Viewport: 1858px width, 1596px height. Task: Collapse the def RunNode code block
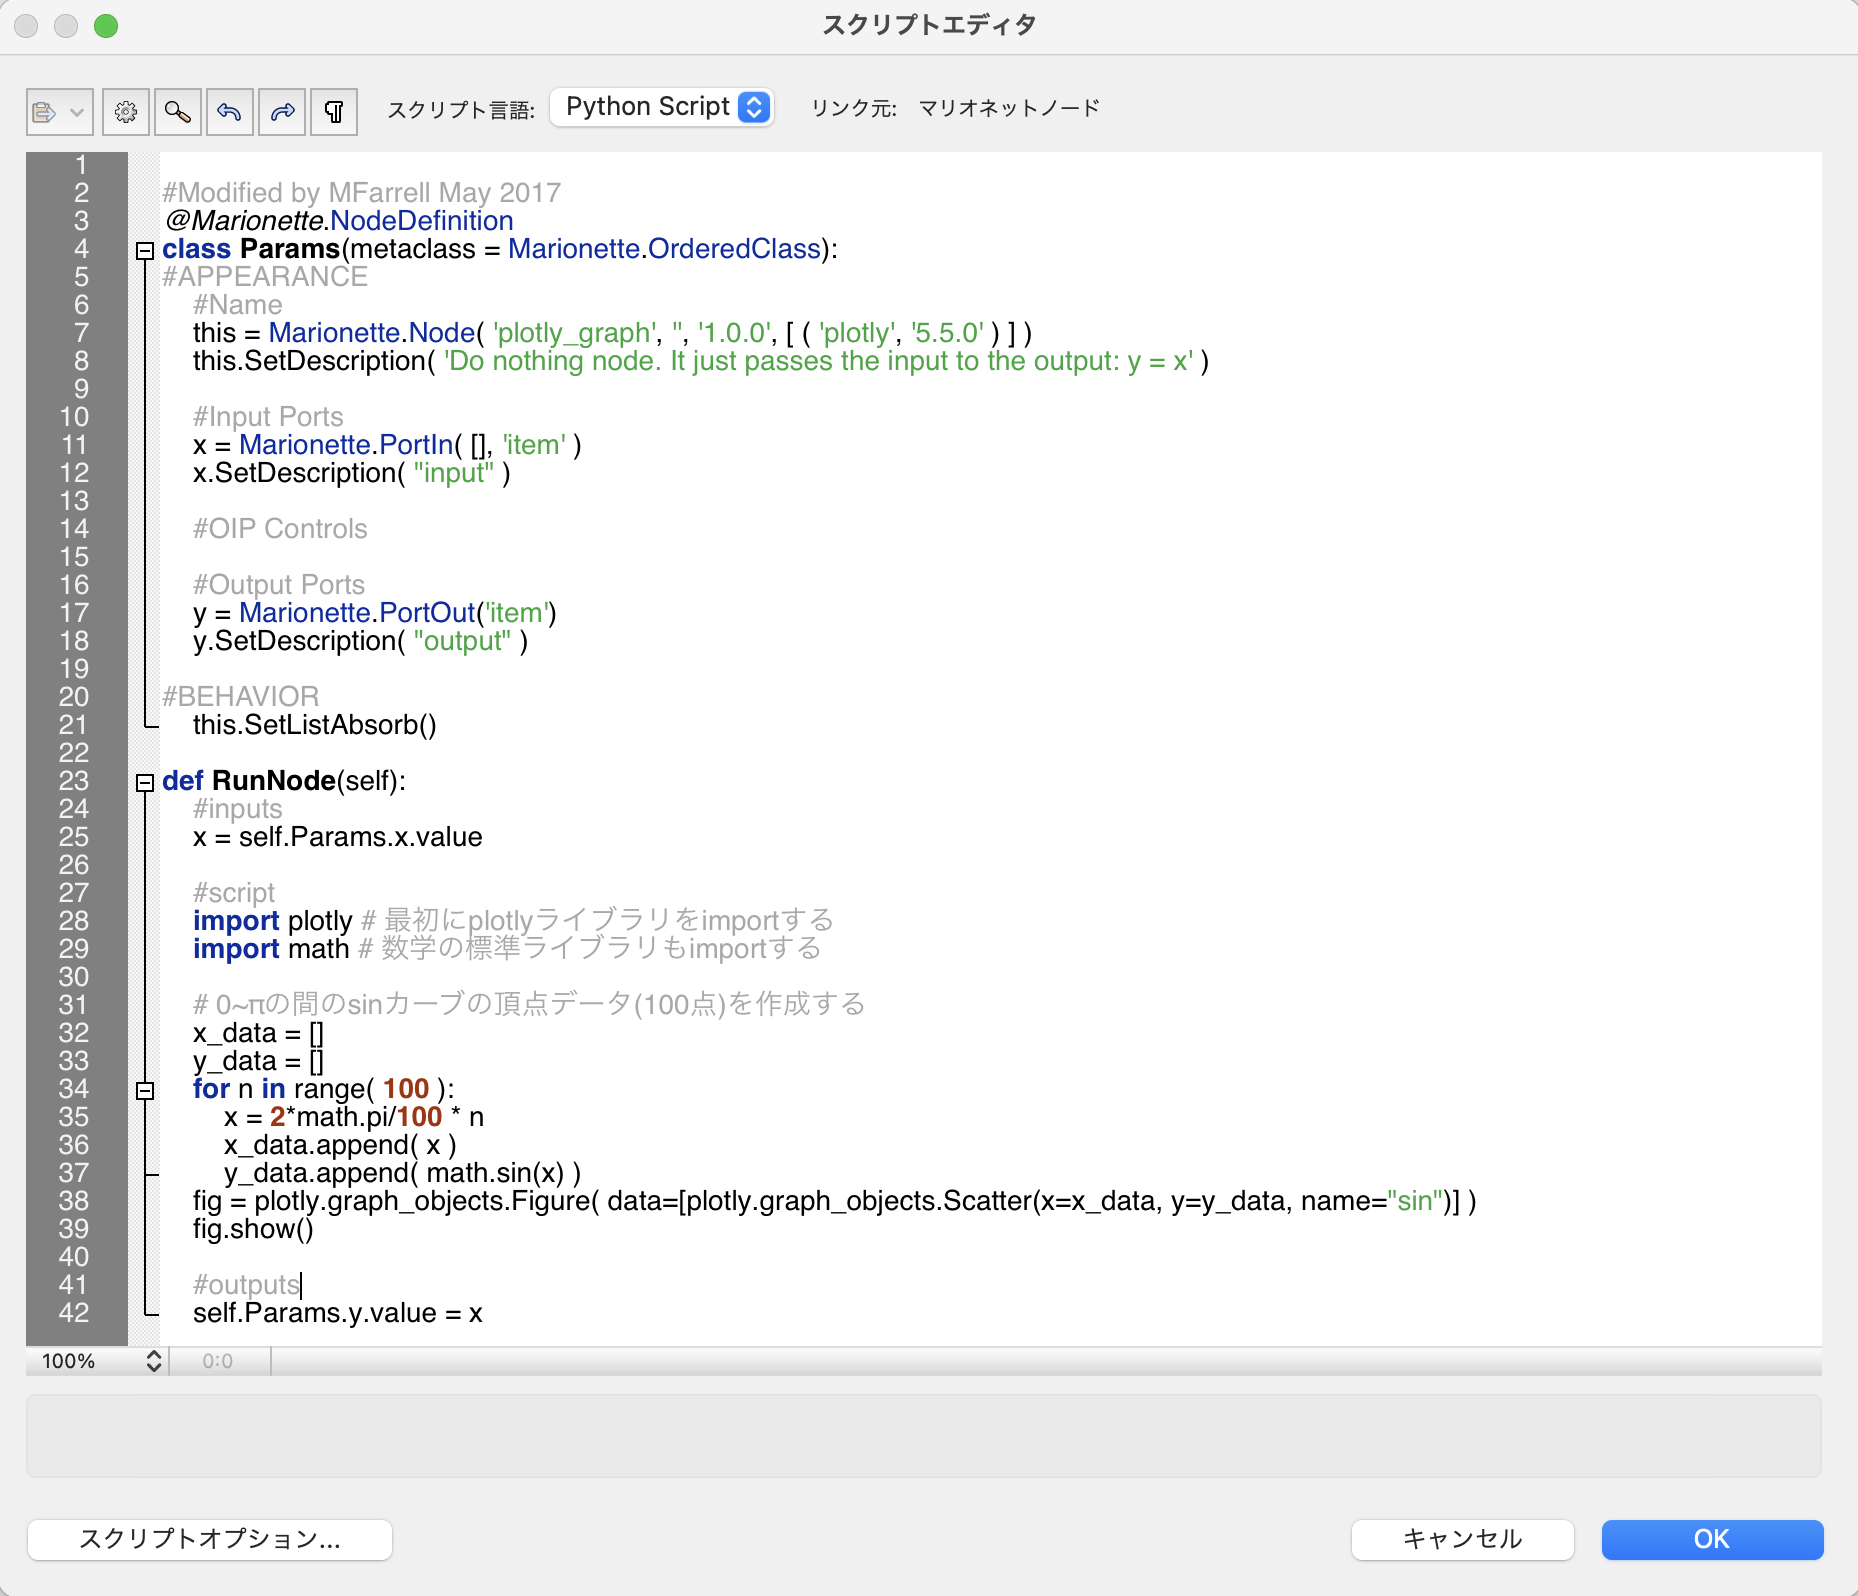coord(145,783)
